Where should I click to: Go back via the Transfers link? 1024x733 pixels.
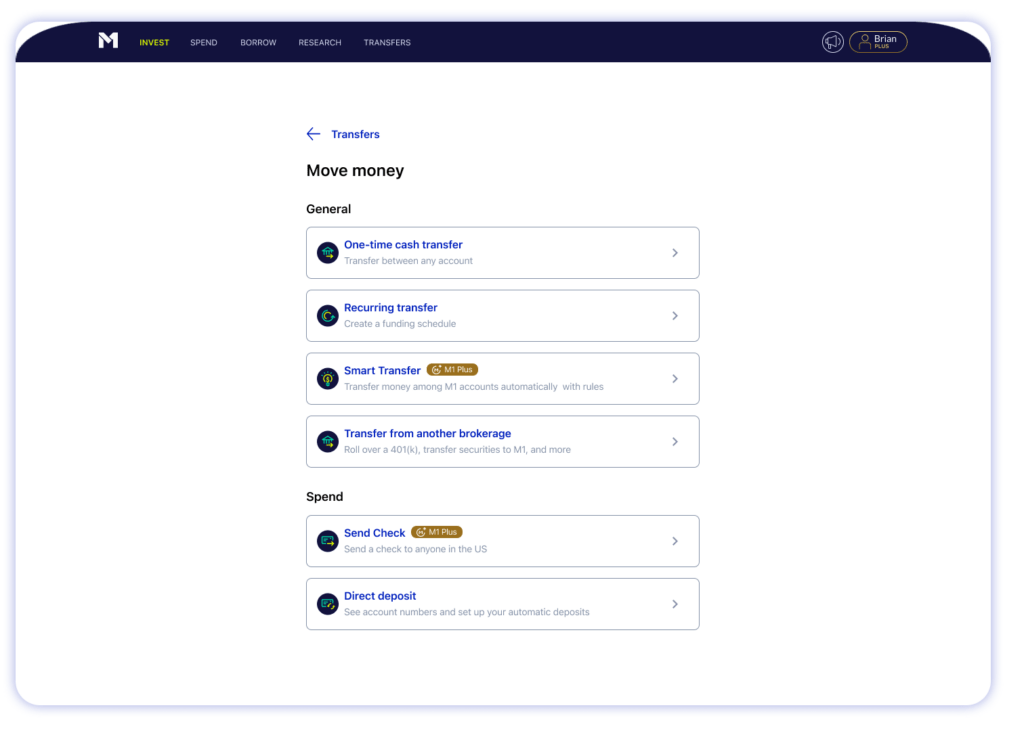click(355, 134)
